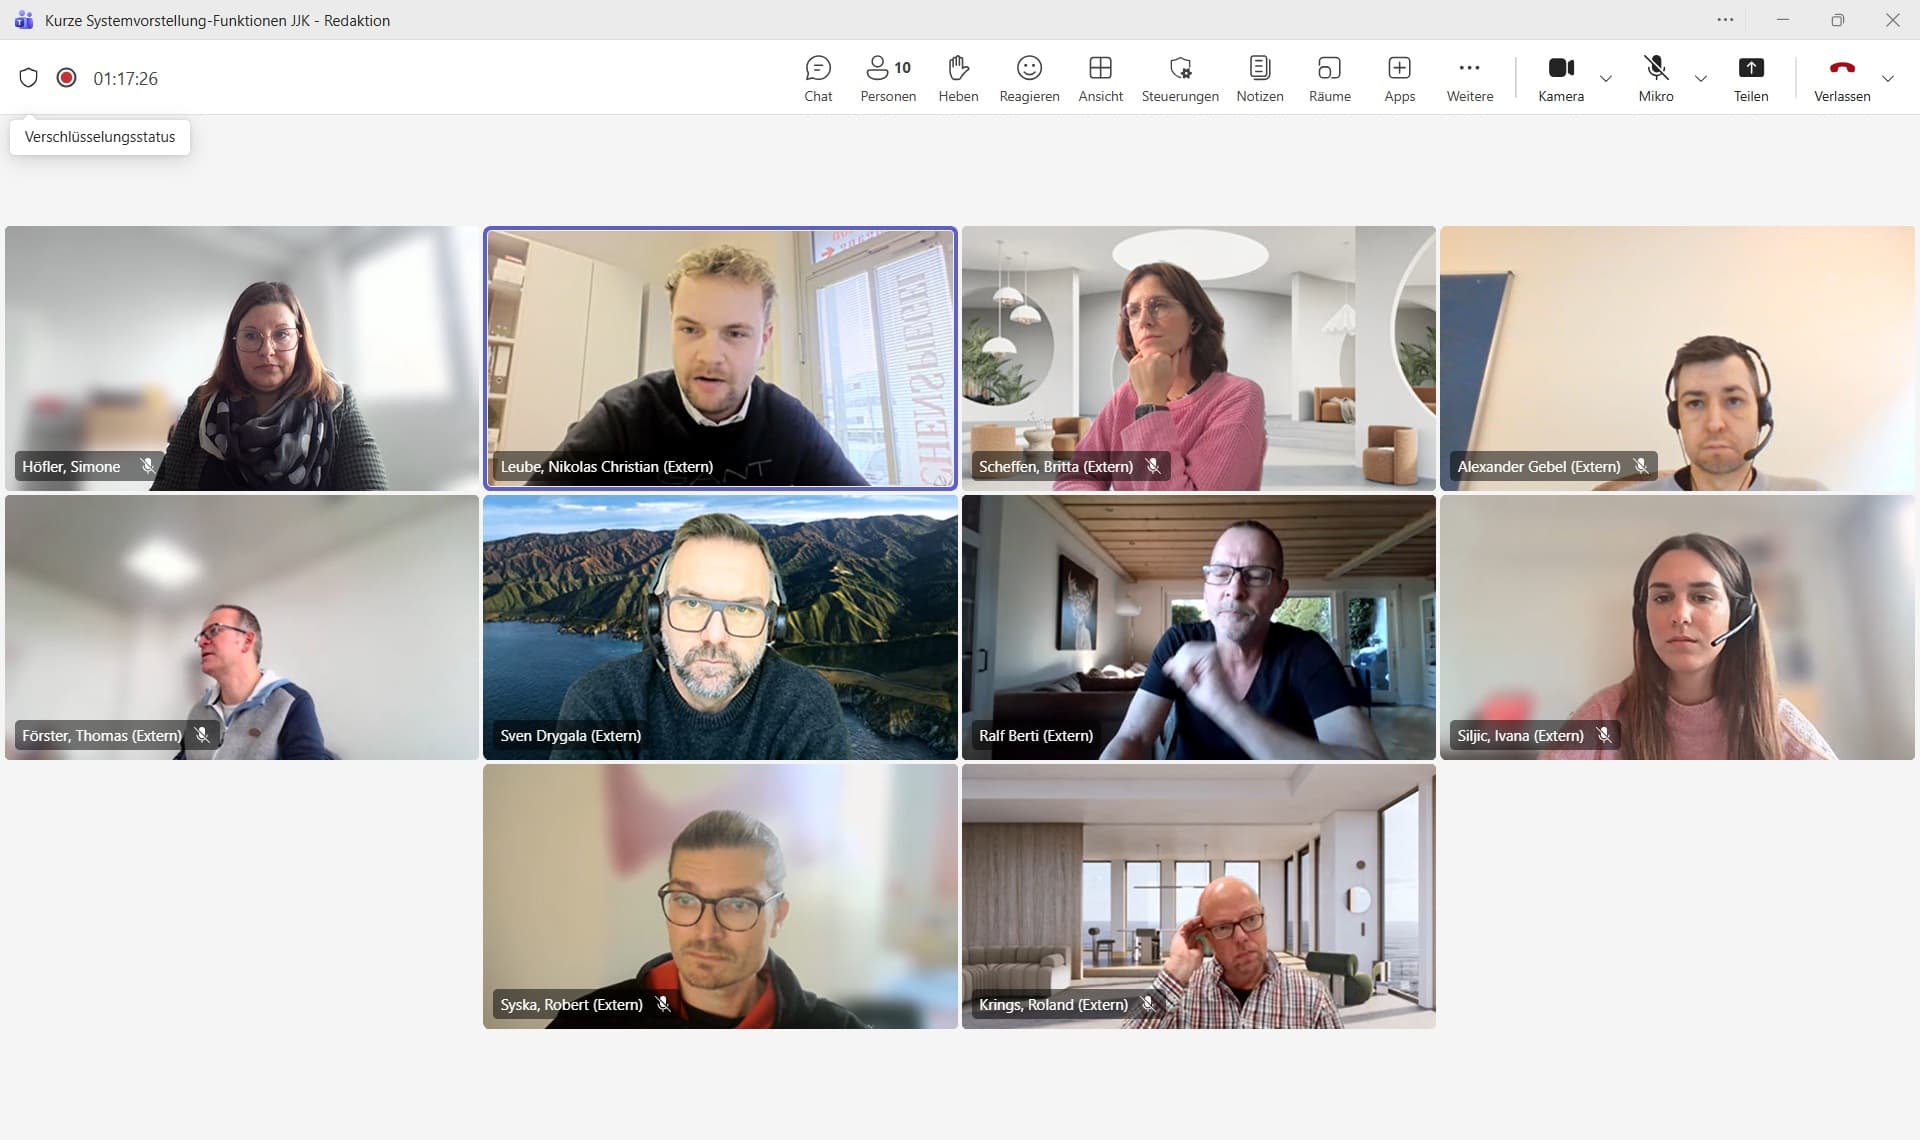Image resolution: width=1920 pixels, height=1140 pixels.
Task: Add Apps to the meeting
Action: coord(1399,78)
